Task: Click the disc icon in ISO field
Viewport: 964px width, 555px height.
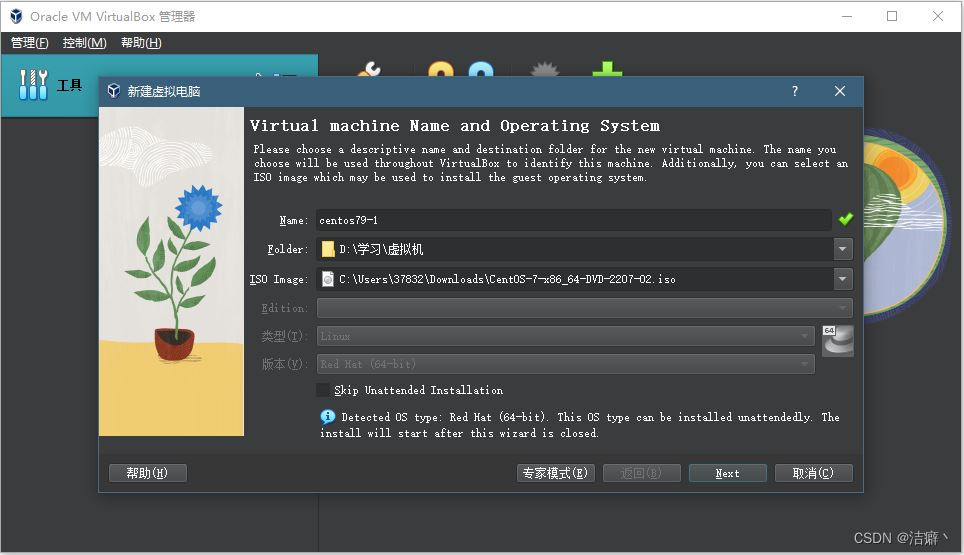Action: (x=328, y=279)
